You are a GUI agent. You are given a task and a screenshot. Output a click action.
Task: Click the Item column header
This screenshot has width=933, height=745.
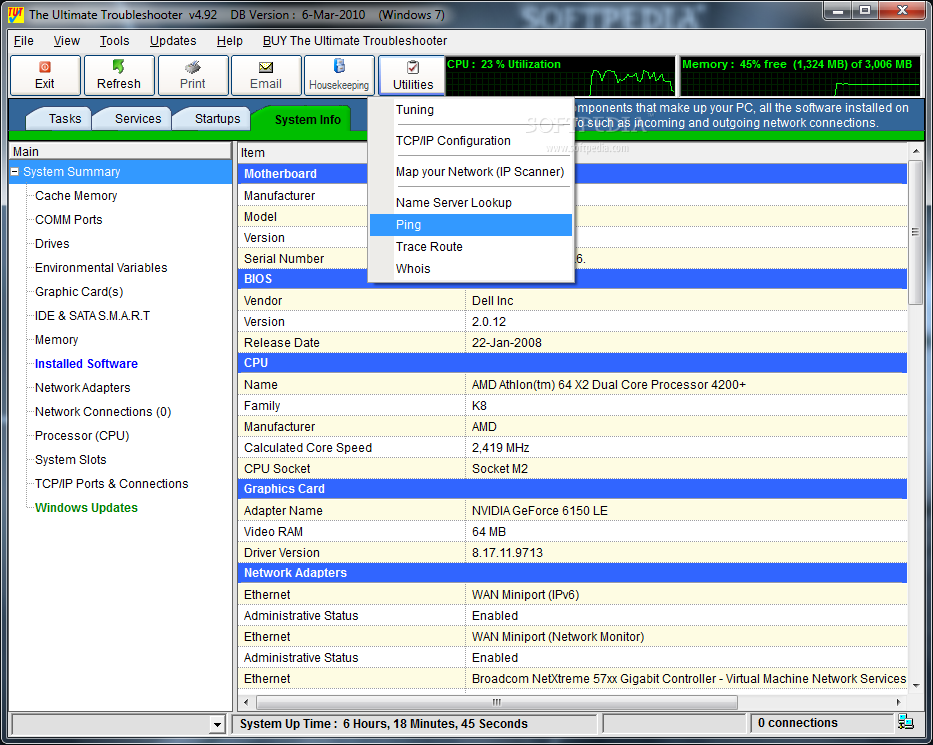tap(302, 152)
